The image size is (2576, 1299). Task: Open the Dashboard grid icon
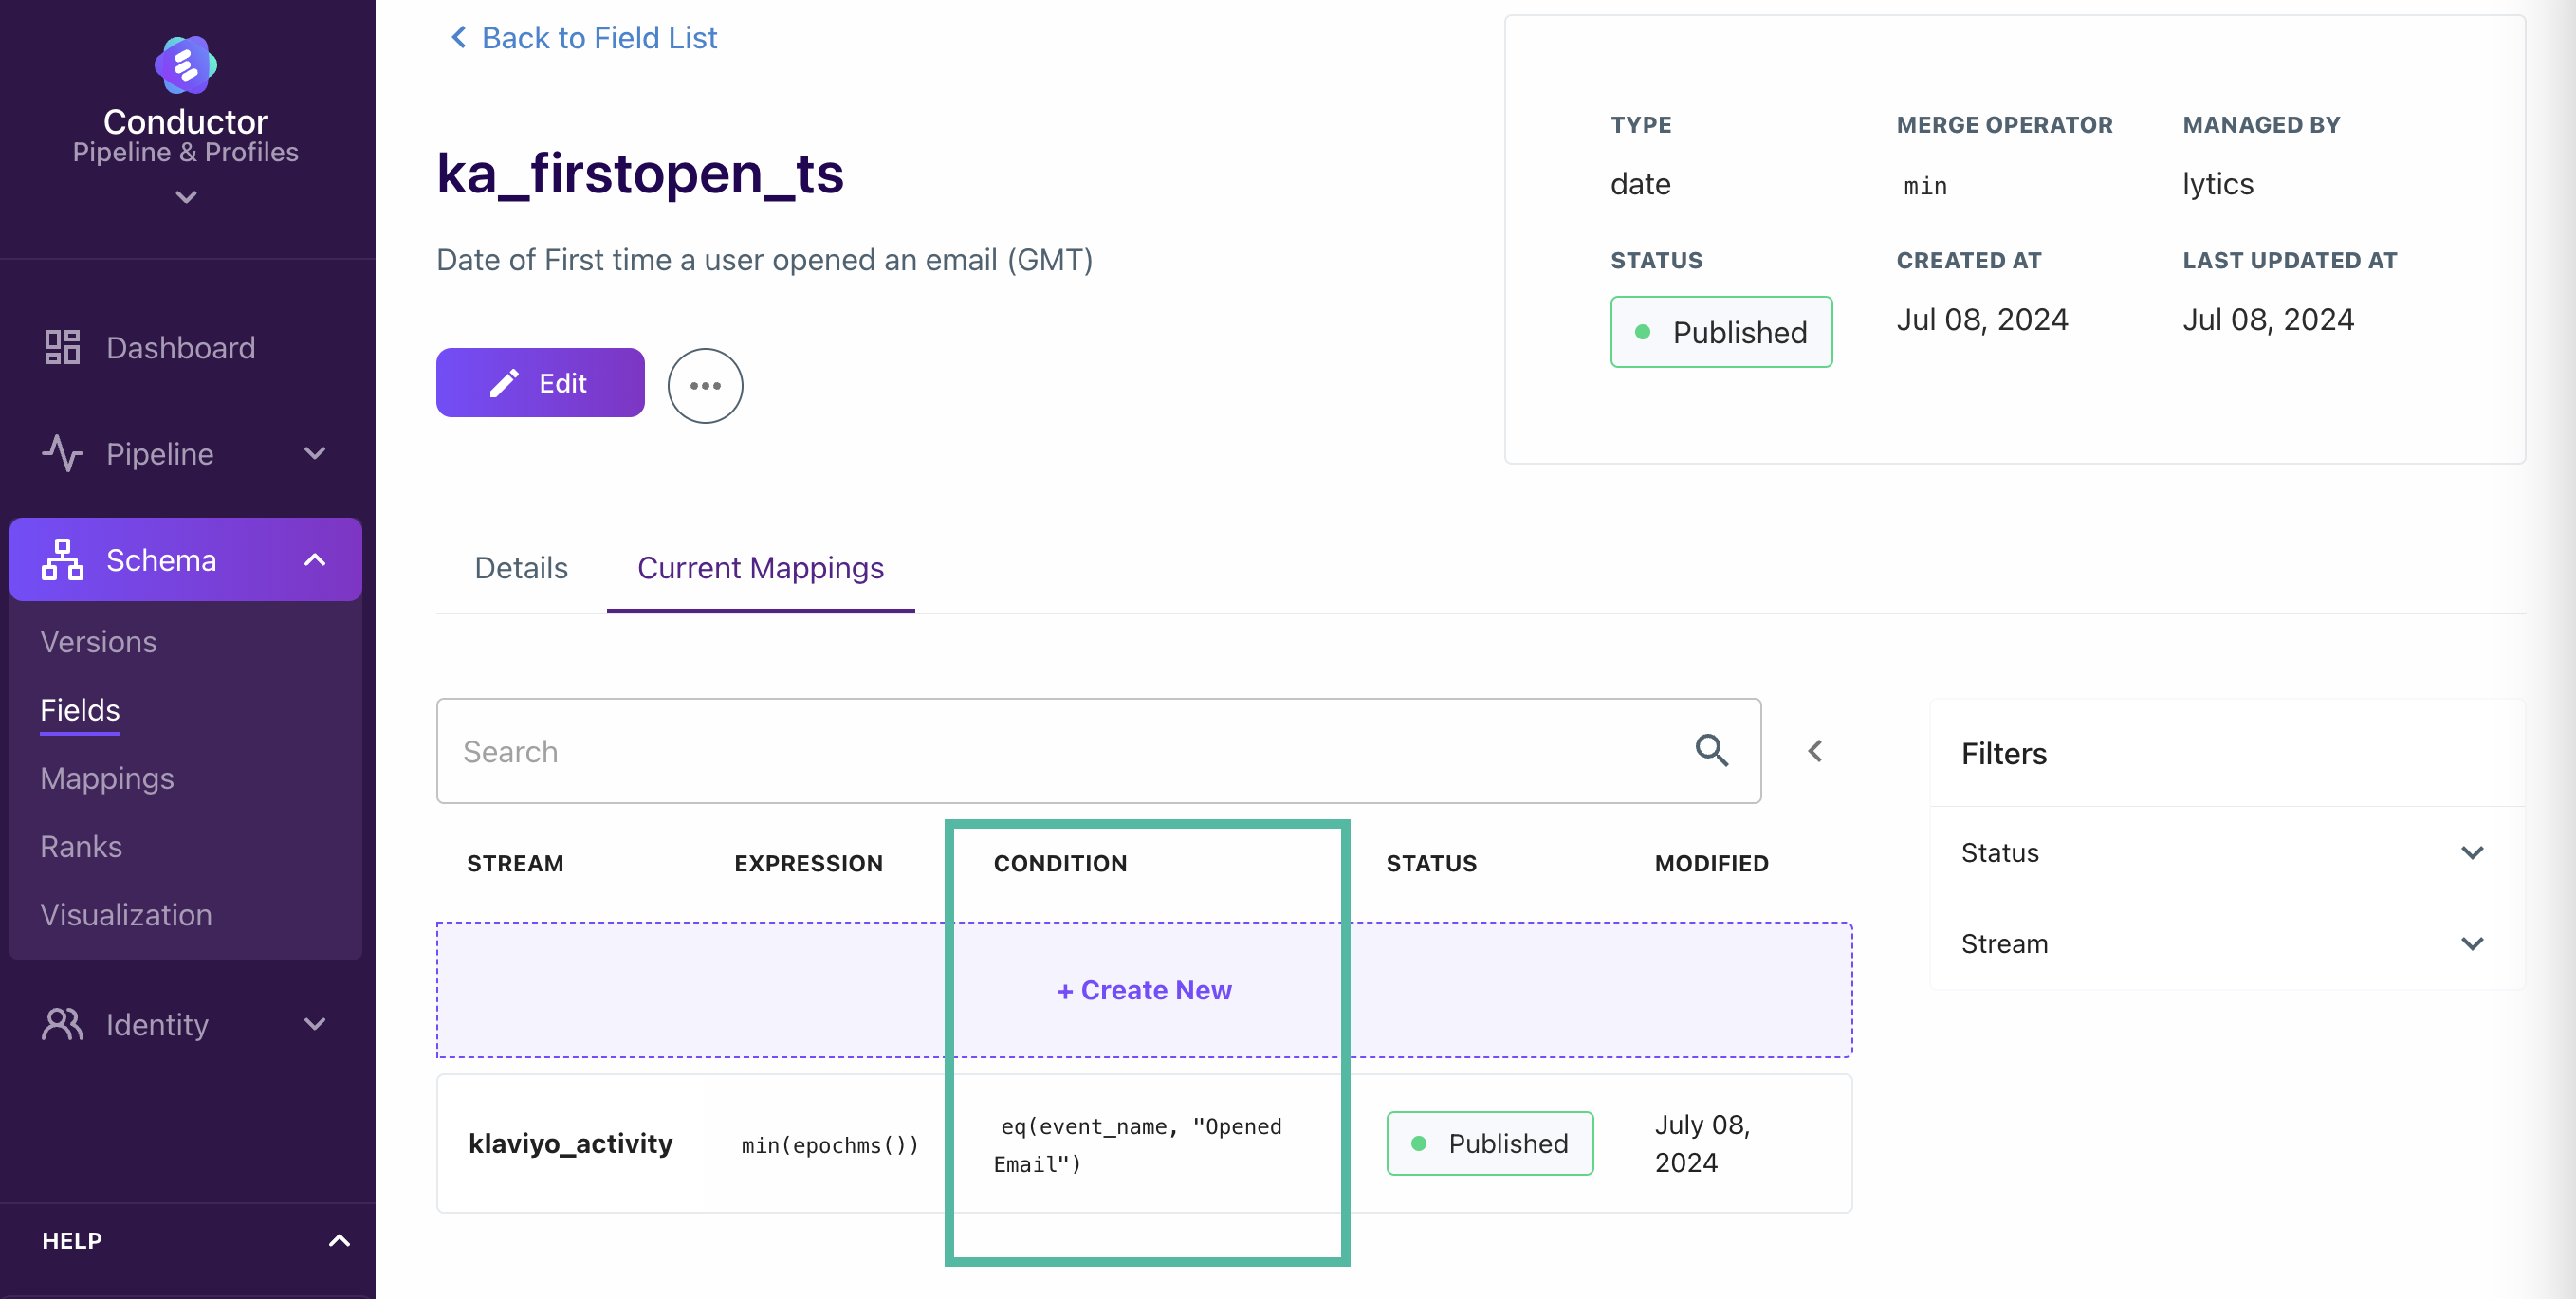tap(62, 347)
